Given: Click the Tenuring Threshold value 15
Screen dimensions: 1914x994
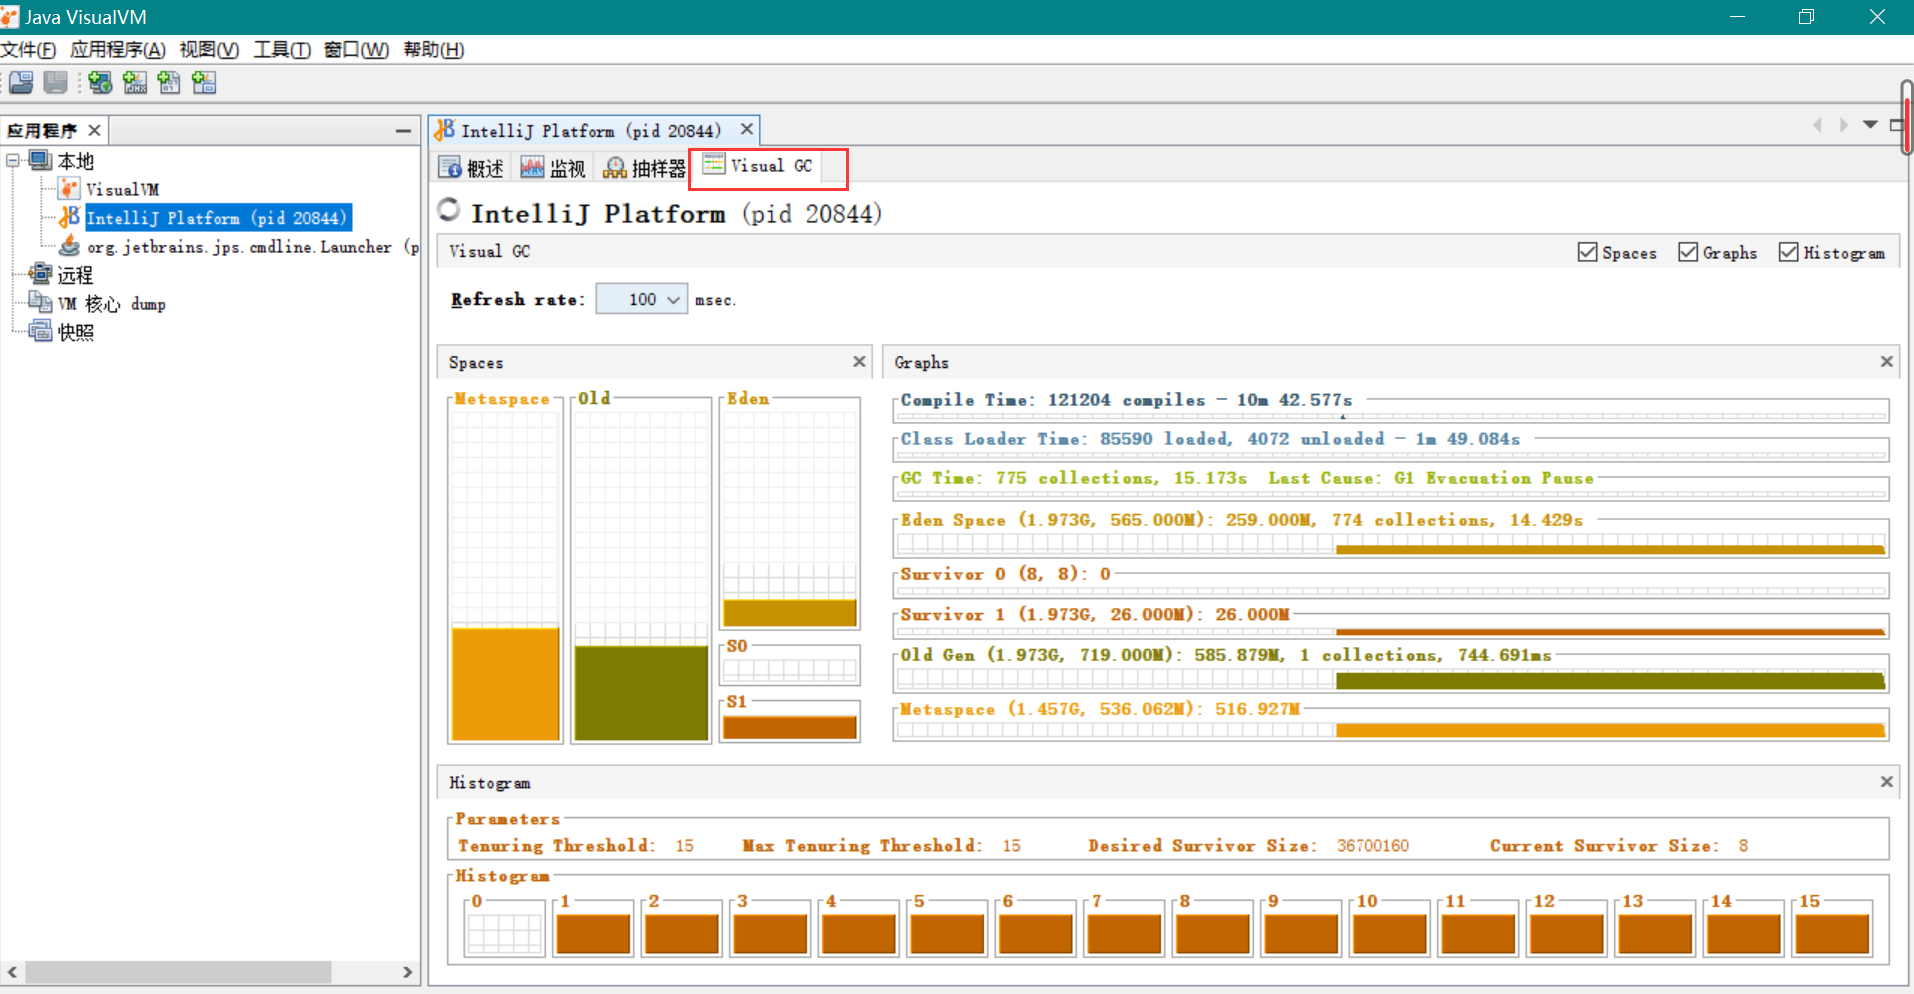Looking at the screenshot, I should (x=684, y=846).
